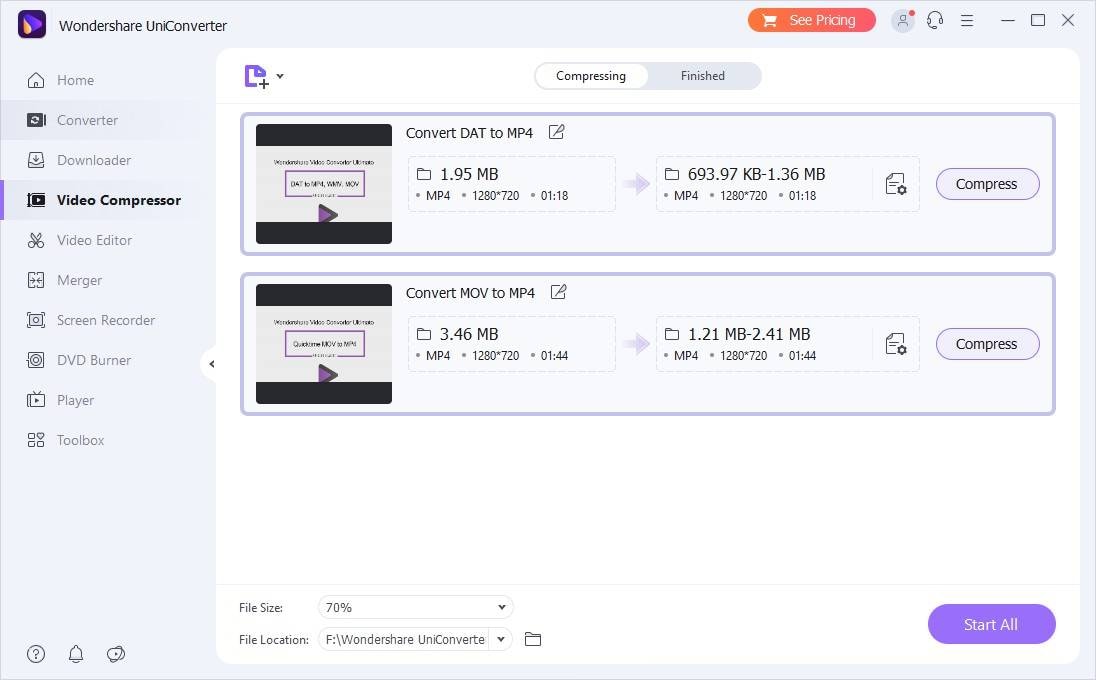Open the user account icon
1096x680 pixels.
click(x=902, y=21)
